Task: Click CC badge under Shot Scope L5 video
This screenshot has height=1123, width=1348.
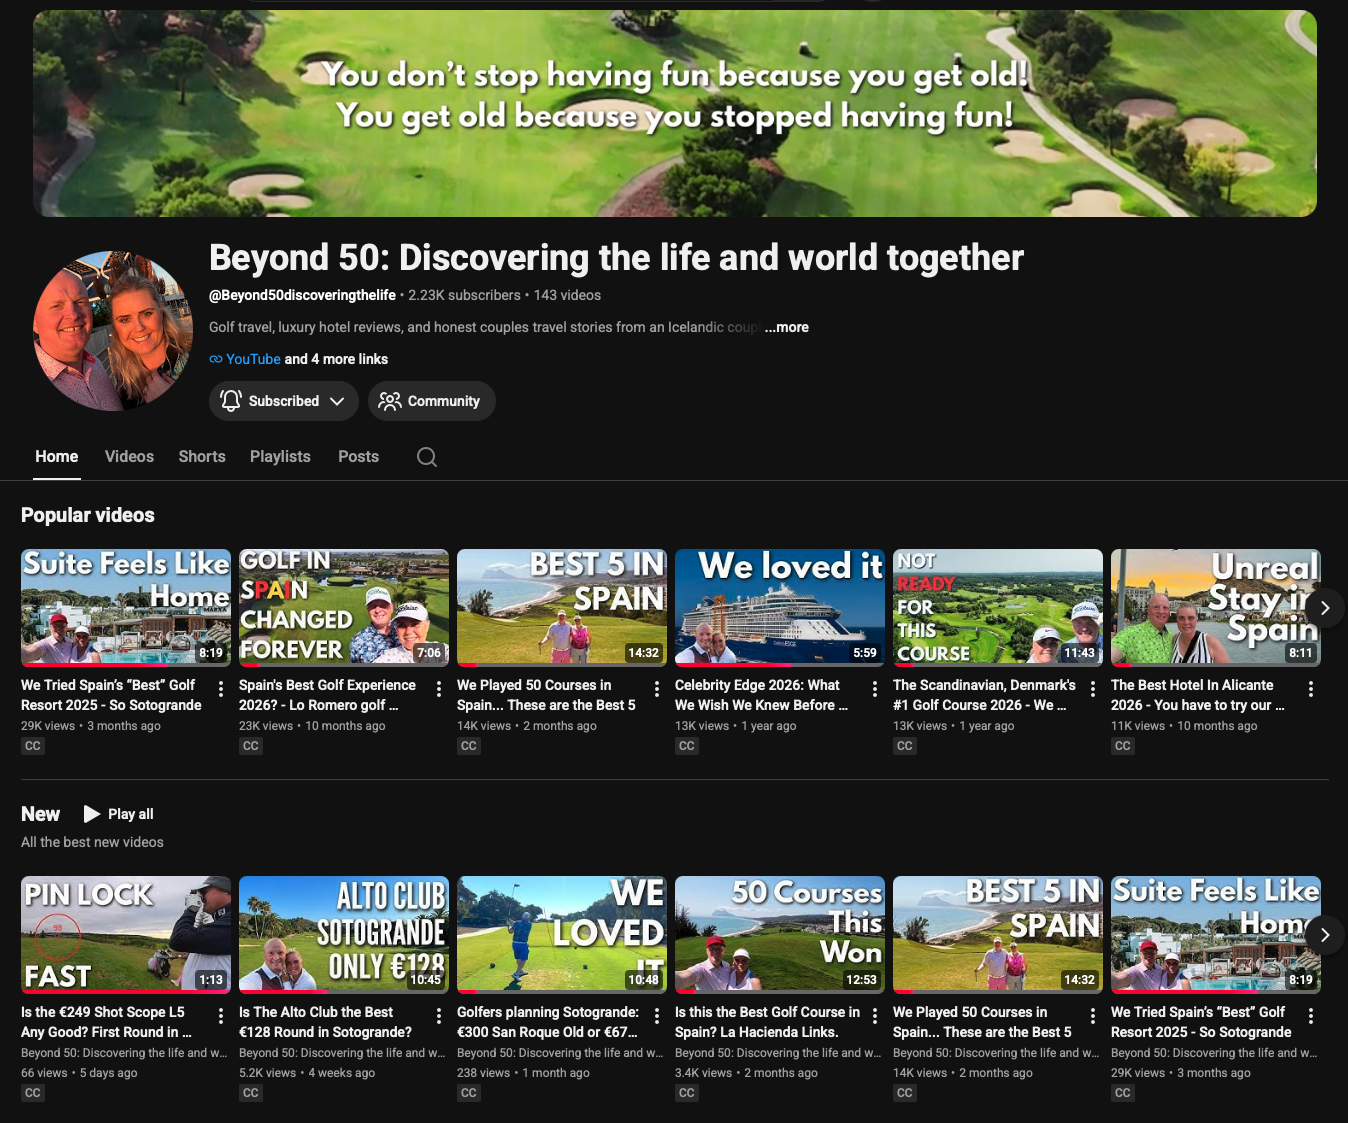Action: click(33, 1093)
